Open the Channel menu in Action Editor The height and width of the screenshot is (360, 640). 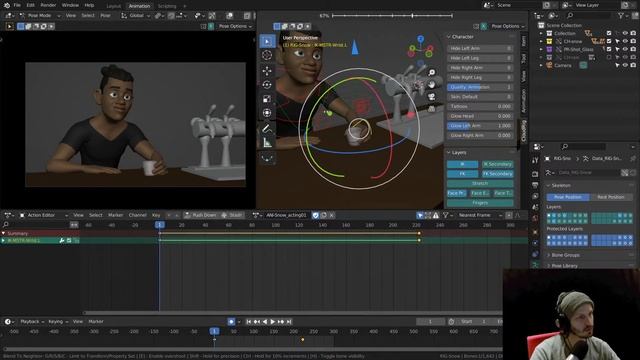click(x=138, y=215)
